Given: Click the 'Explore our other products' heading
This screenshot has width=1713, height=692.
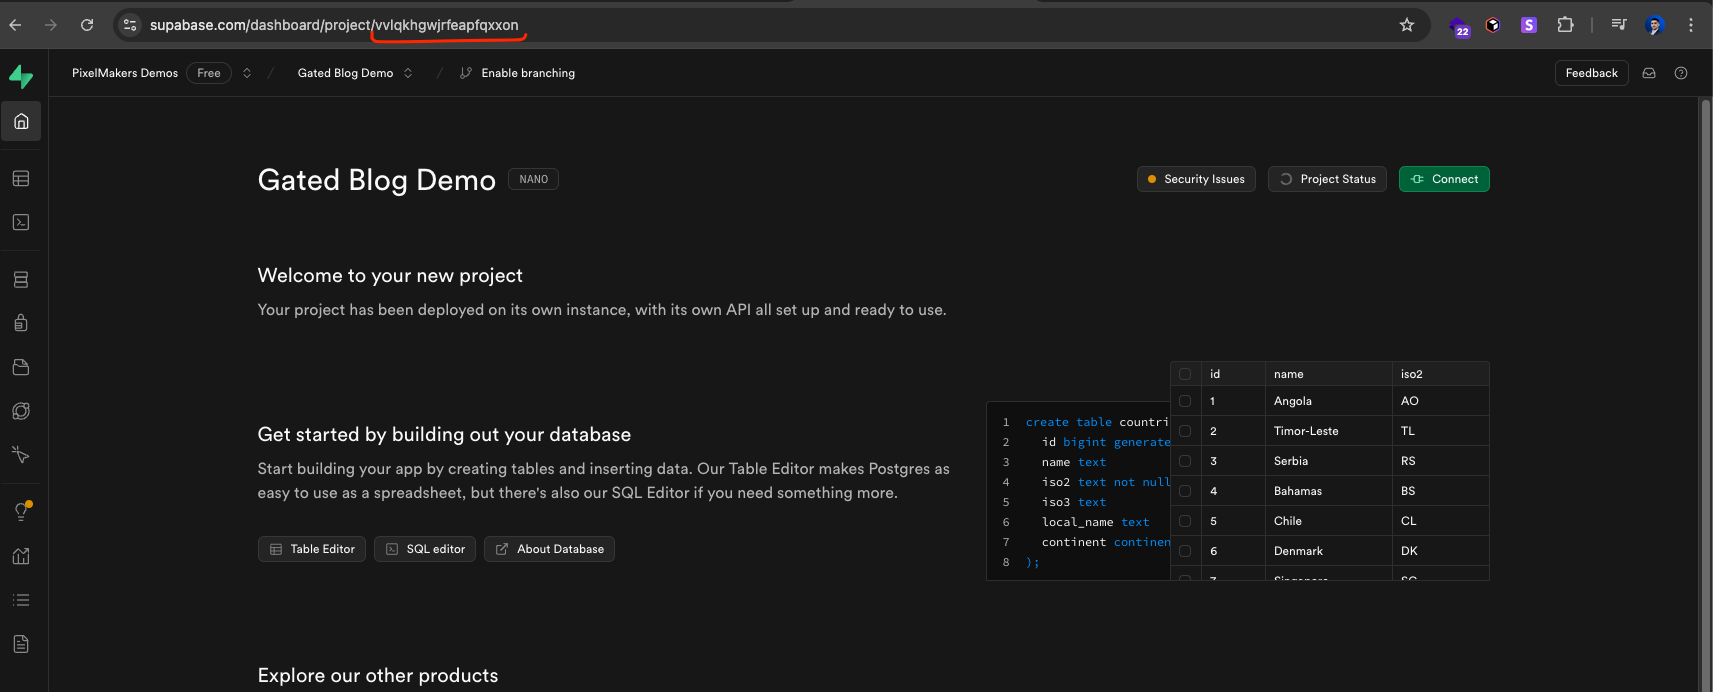Looking at the screenshot, I should point(378,675).
